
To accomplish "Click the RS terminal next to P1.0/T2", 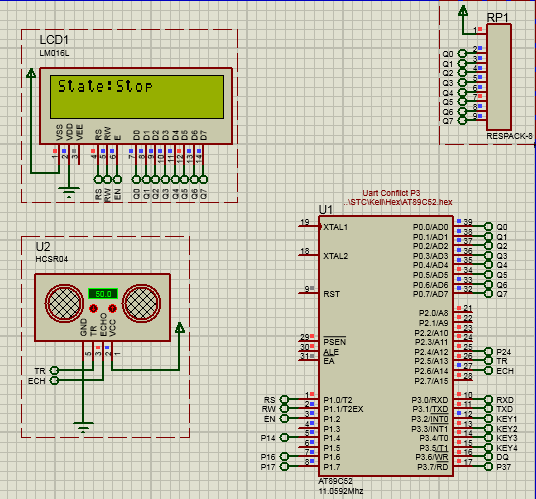I will click(284, 399).
